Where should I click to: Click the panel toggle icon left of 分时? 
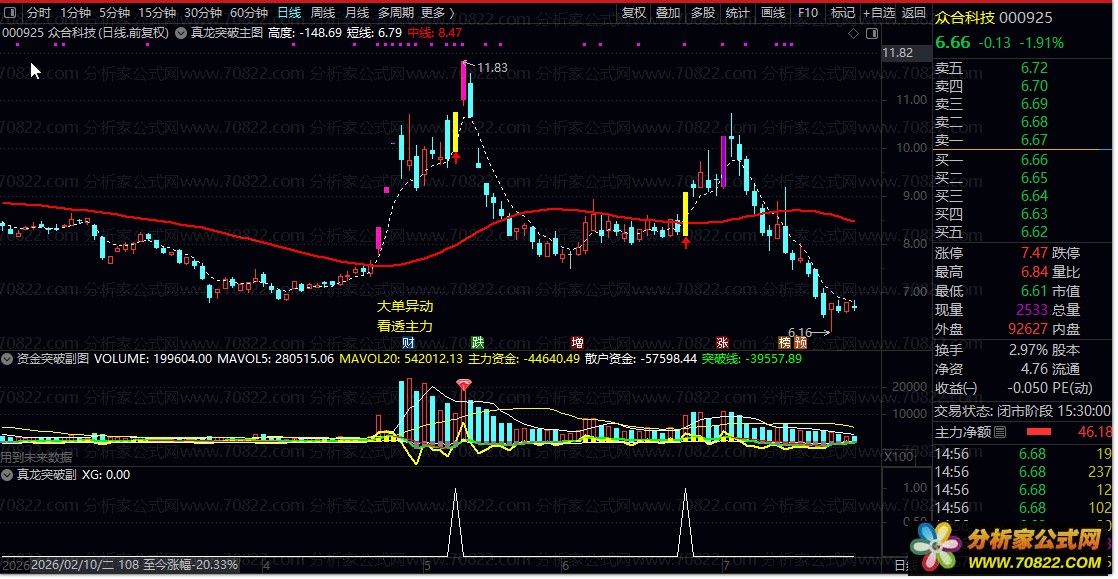(x=10, y=12)
